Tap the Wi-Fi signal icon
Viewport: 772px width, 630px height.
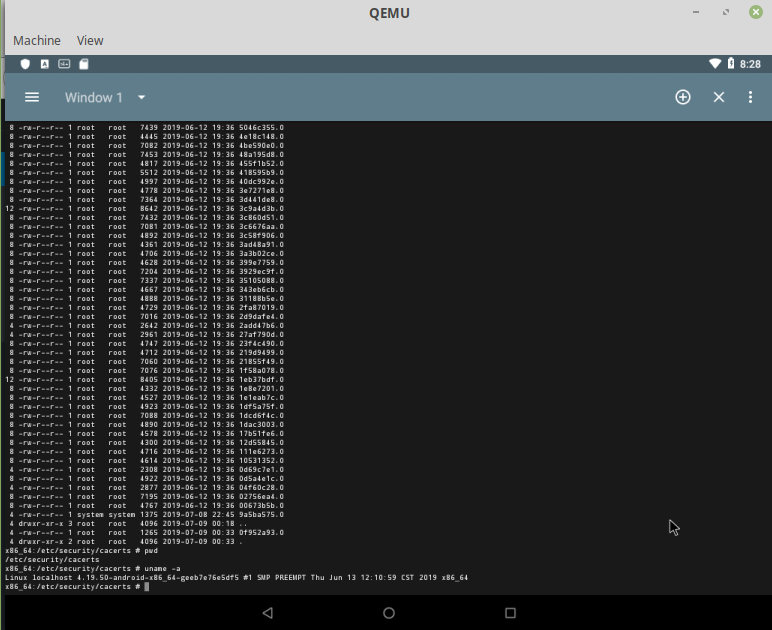(x=715, y=63)
